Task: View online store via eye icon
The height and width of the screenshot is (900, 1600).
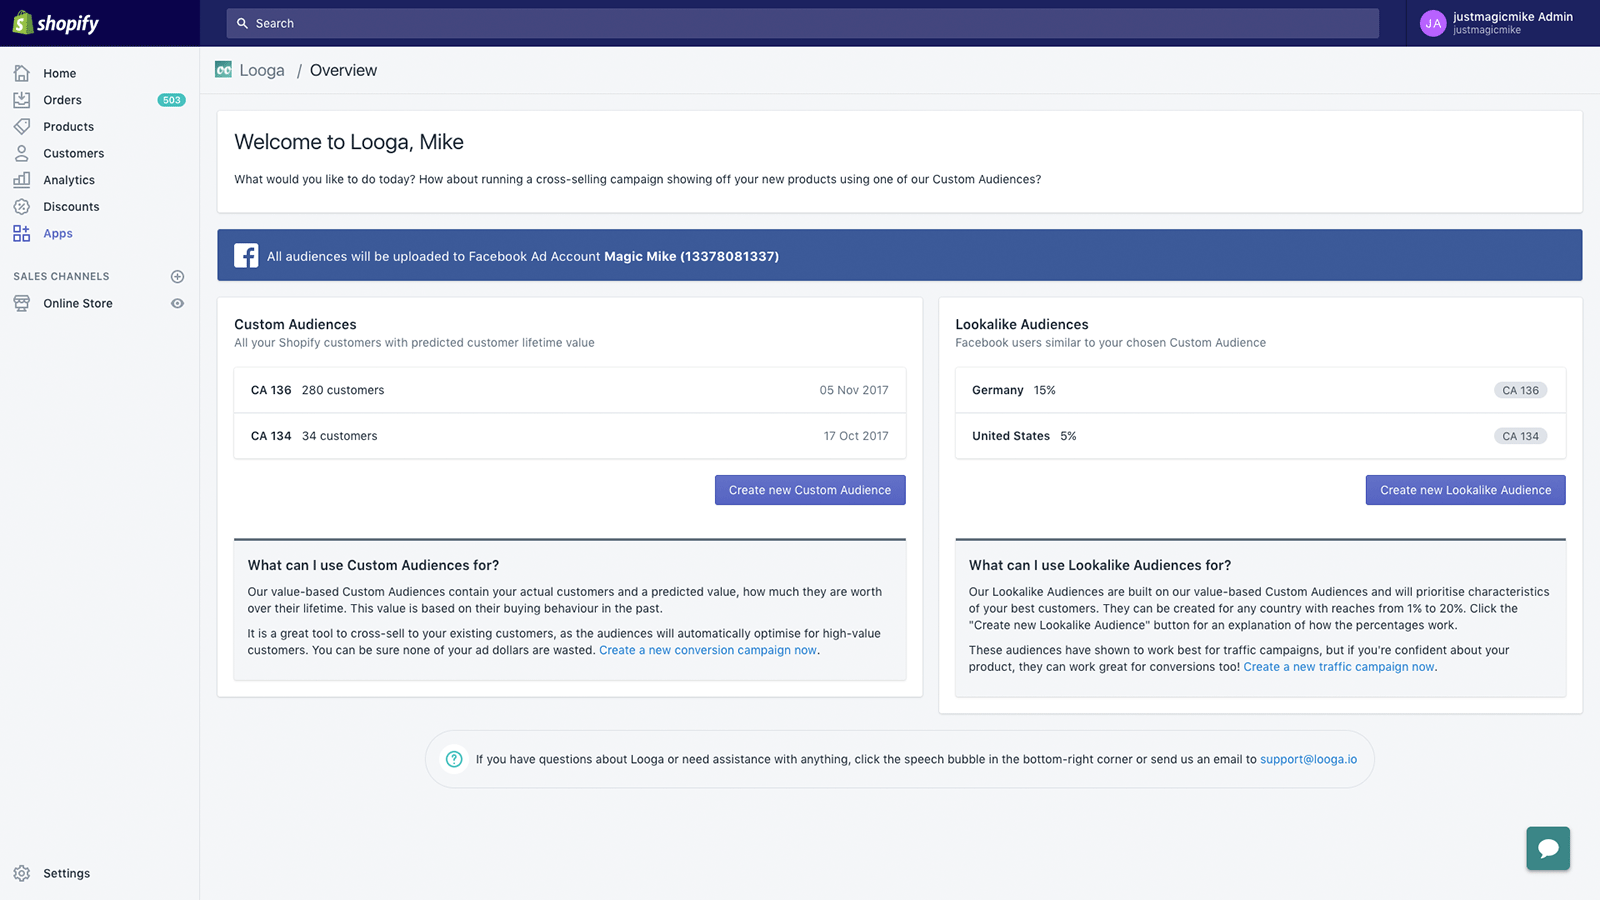Action: click(177, 303)
